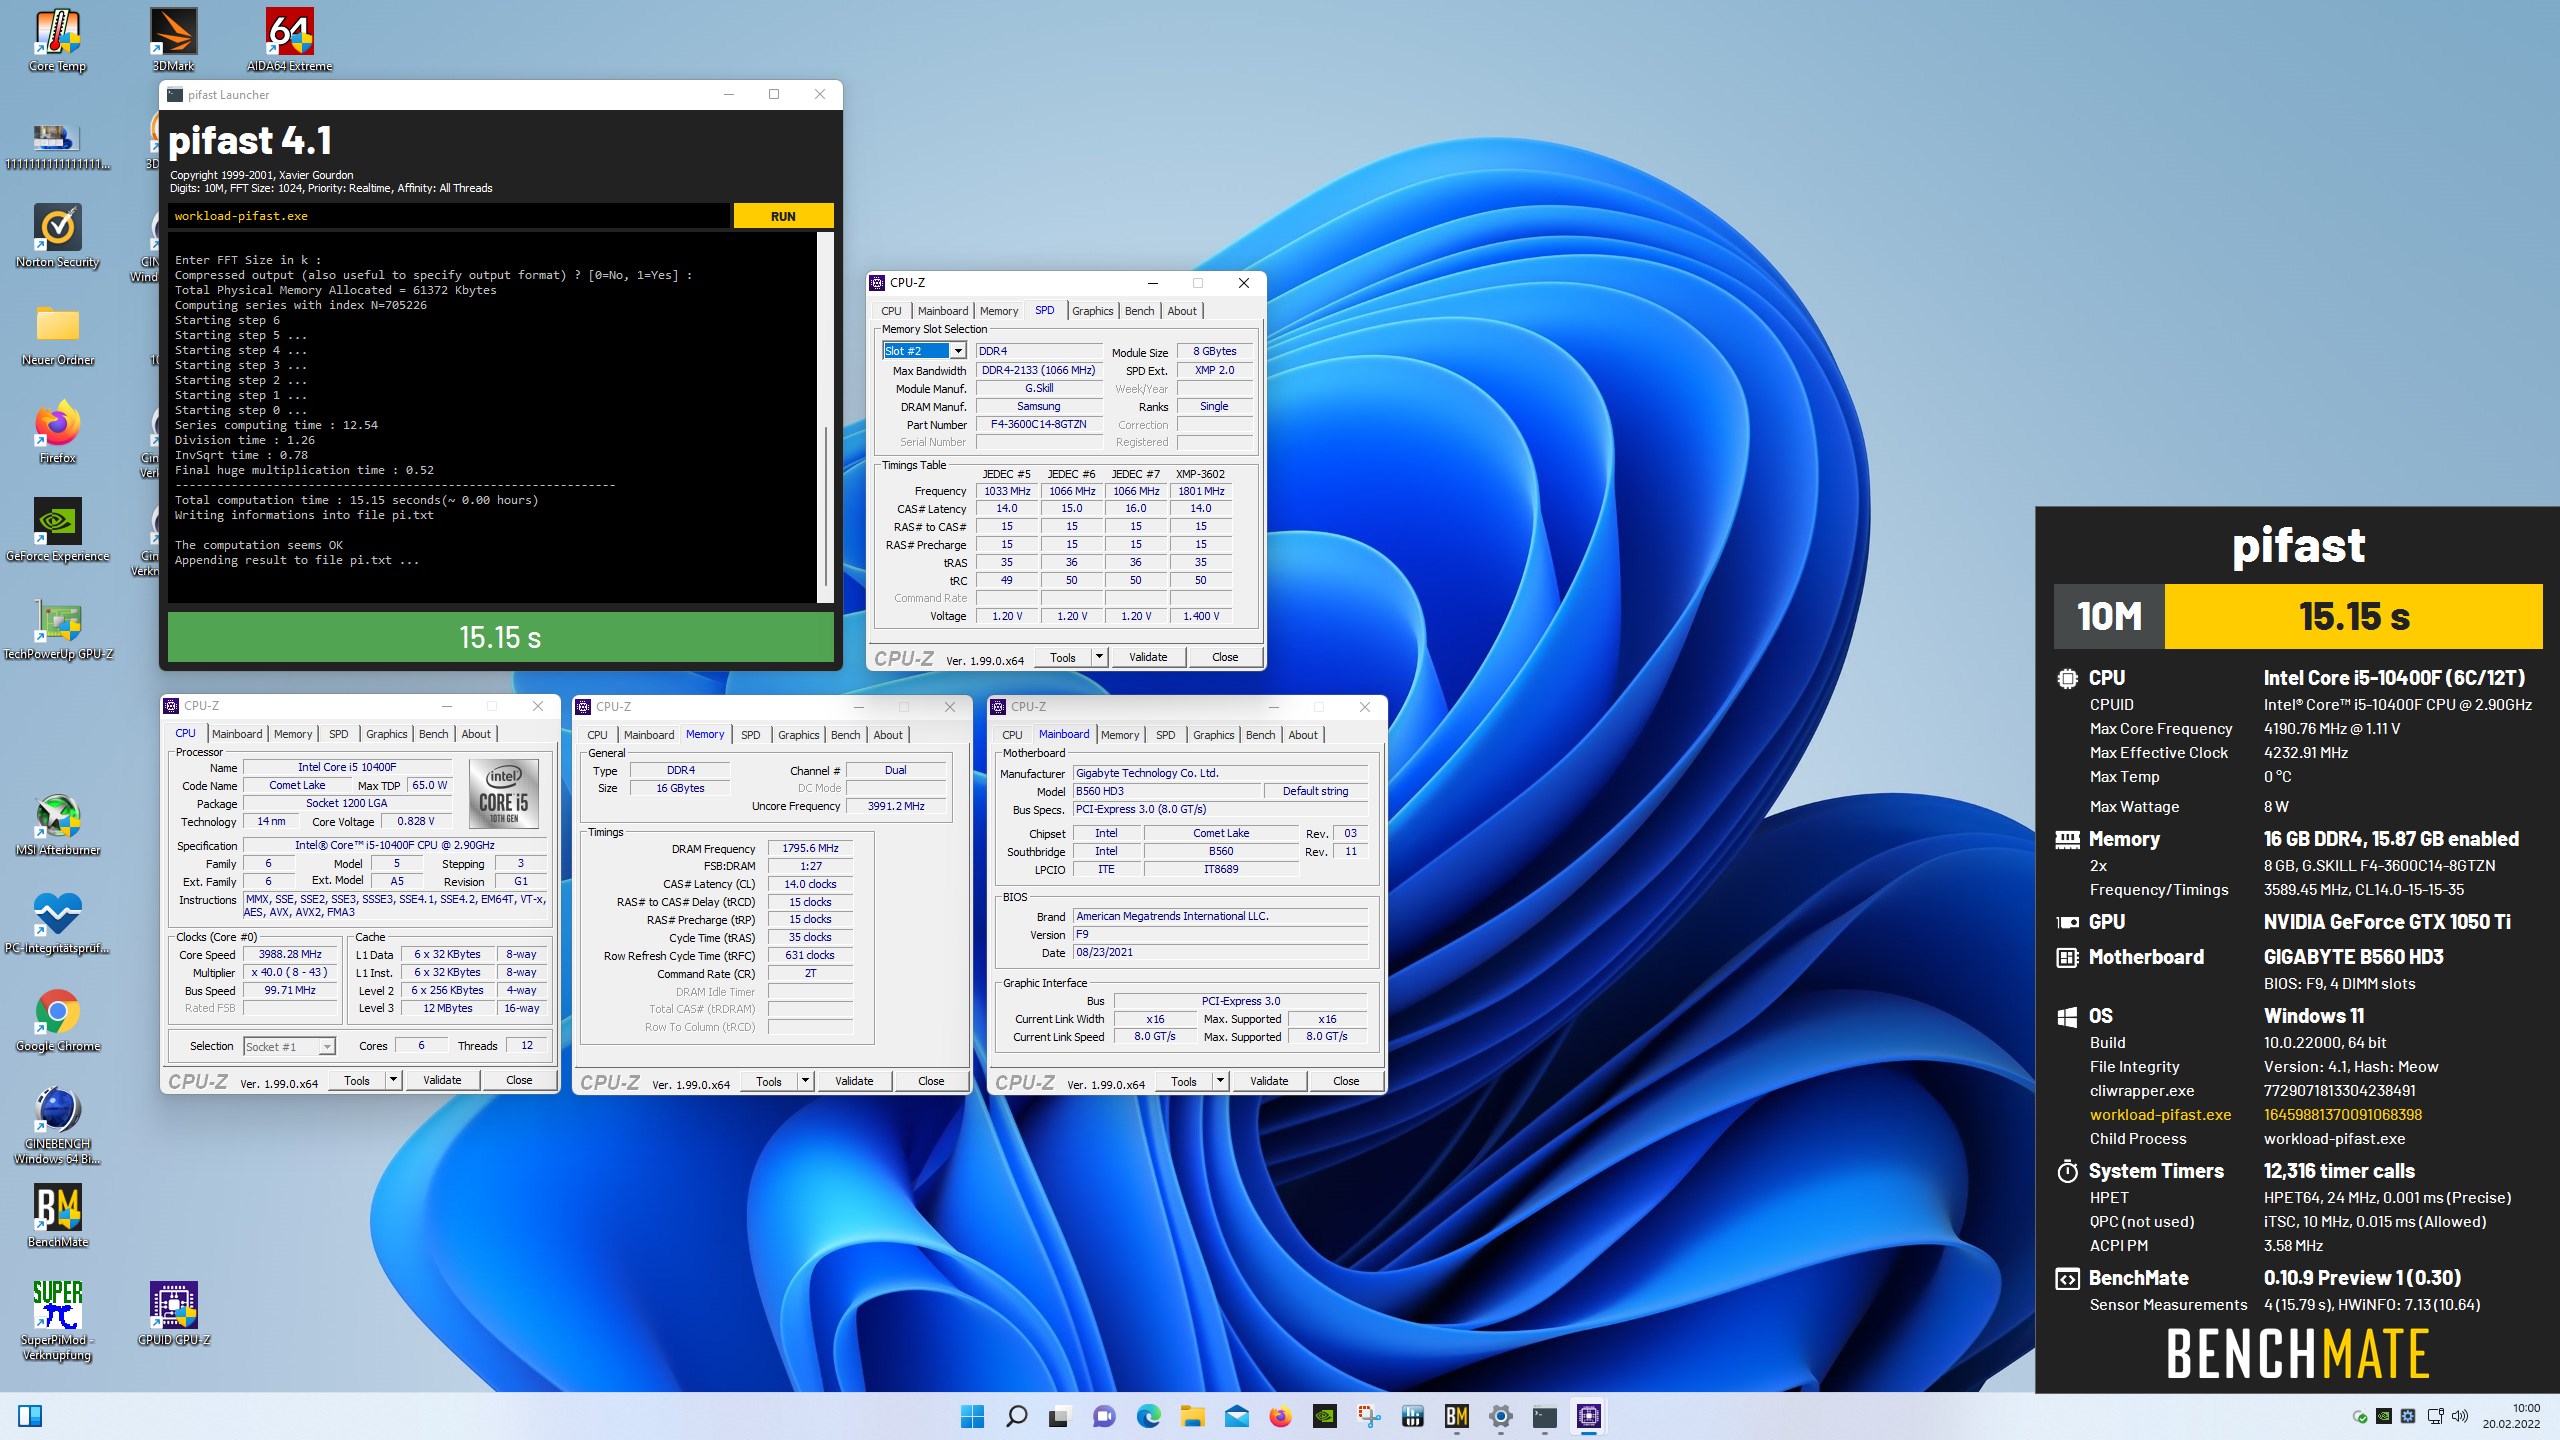The image size is (2560, 1440).
Task: Click Part Number F4-3600C14-8GTZN field
Action: (x=1038, y=424)
